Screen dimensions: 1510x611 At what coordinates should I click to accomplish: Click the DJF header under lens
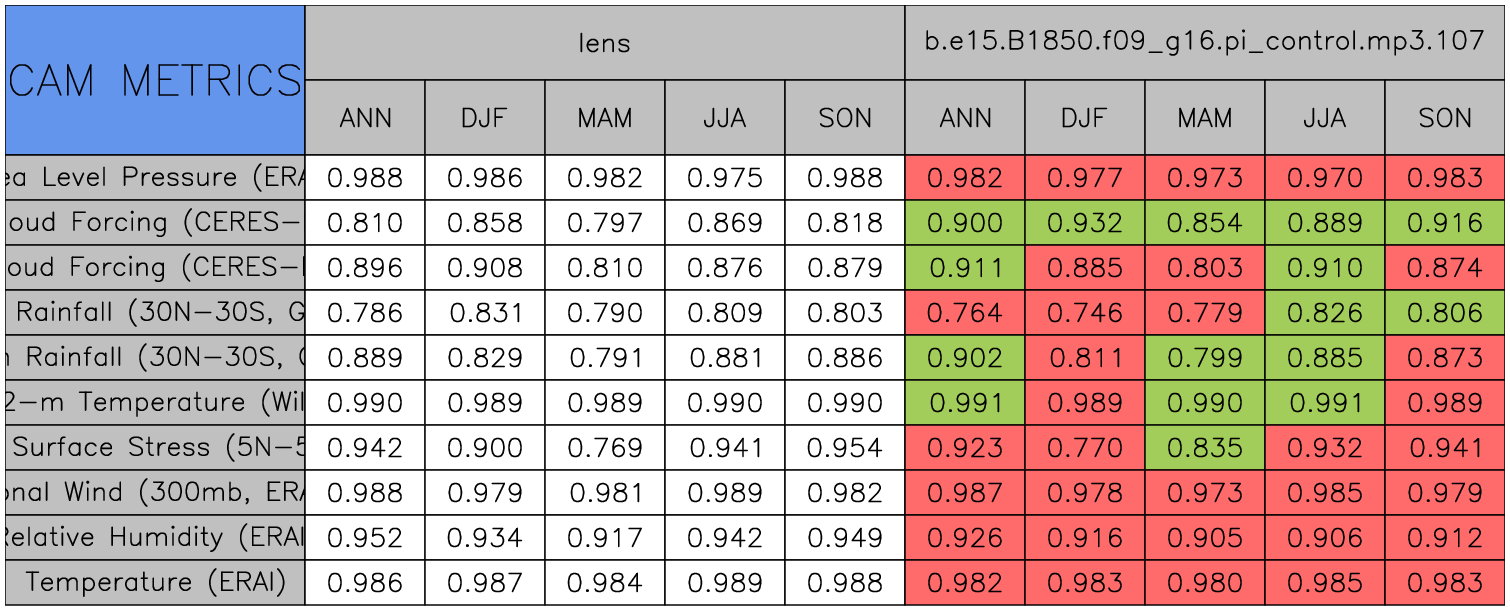485,118
